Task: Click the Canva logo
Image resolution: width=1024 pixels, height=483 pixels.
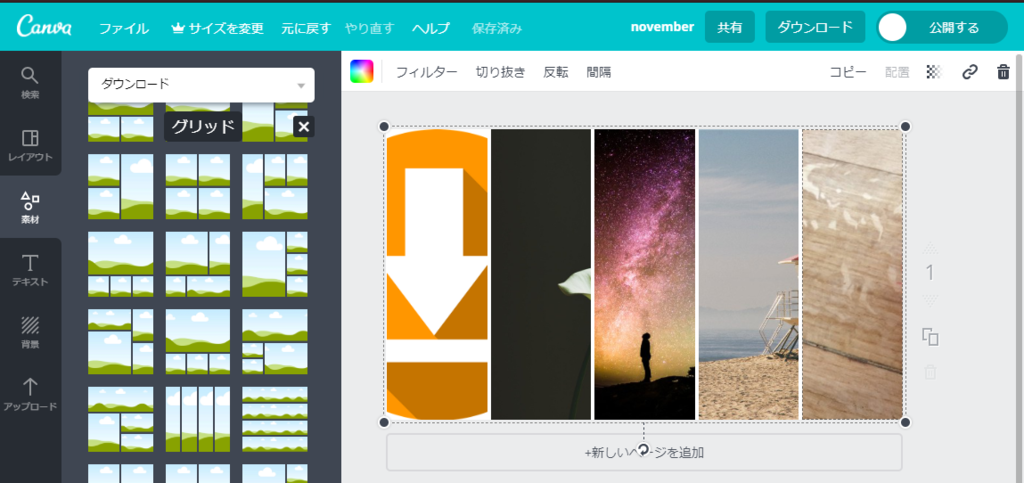Action: pos(44,27)
